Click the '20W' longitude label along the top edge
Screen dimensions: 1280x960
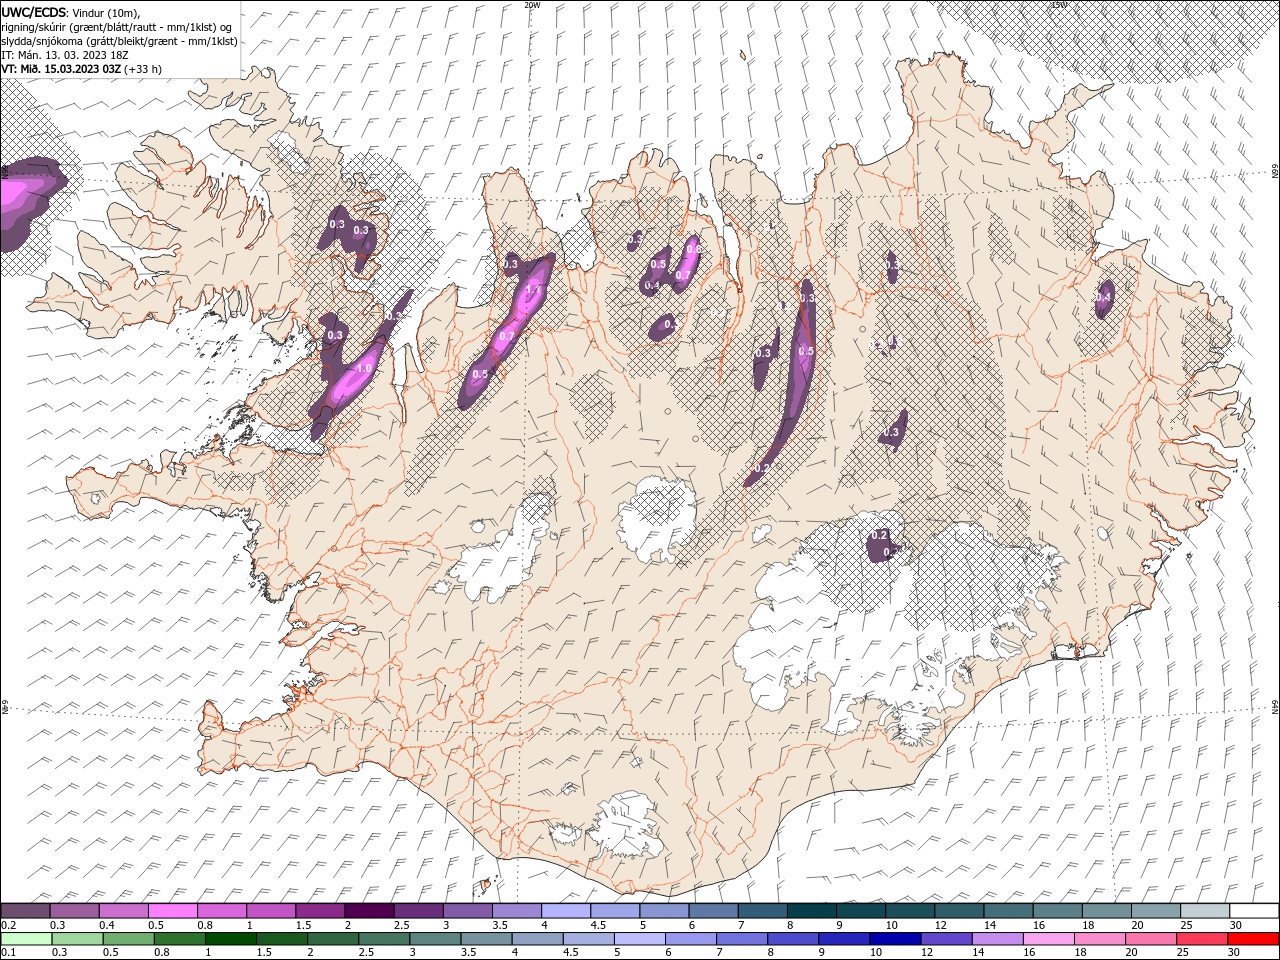point(532,5)
